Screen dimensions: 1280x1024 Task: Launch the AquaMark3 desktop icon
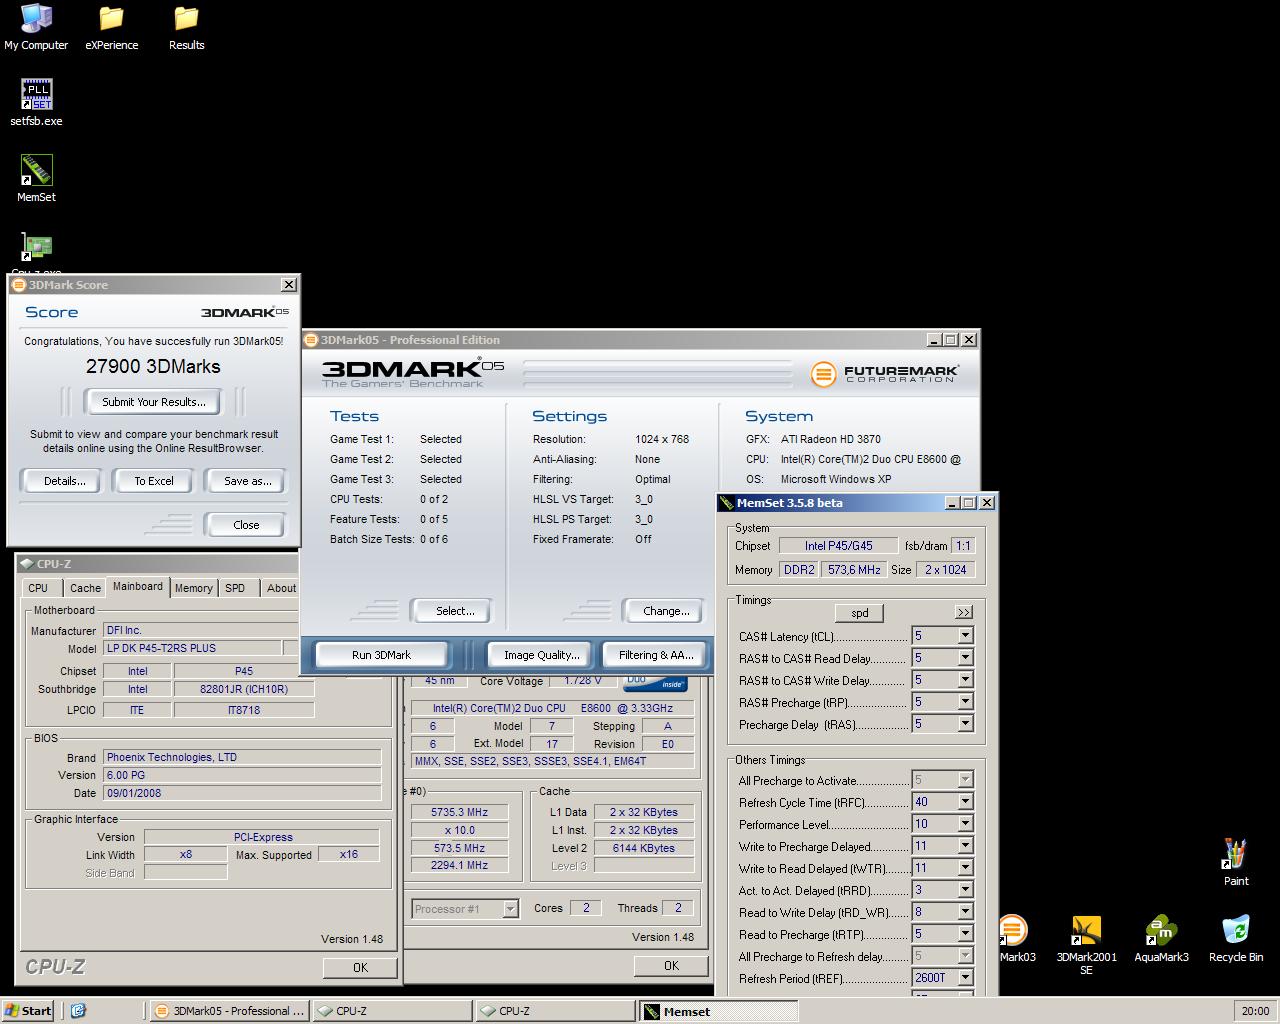[1161, 939]
